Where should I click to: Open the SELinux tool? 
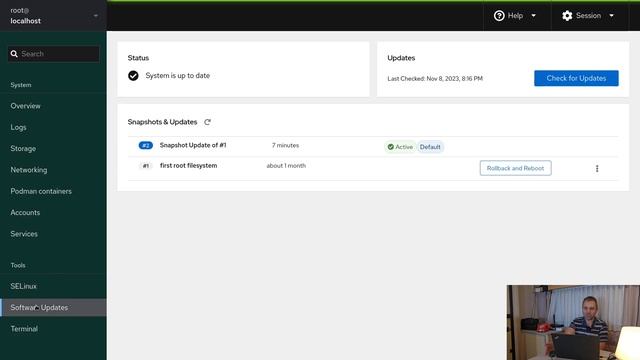(53, 286)
